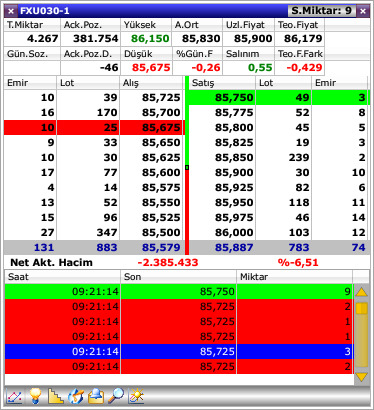Click the magnifying glass search icon
Screen dimensions: 374x410
point(115,396)
